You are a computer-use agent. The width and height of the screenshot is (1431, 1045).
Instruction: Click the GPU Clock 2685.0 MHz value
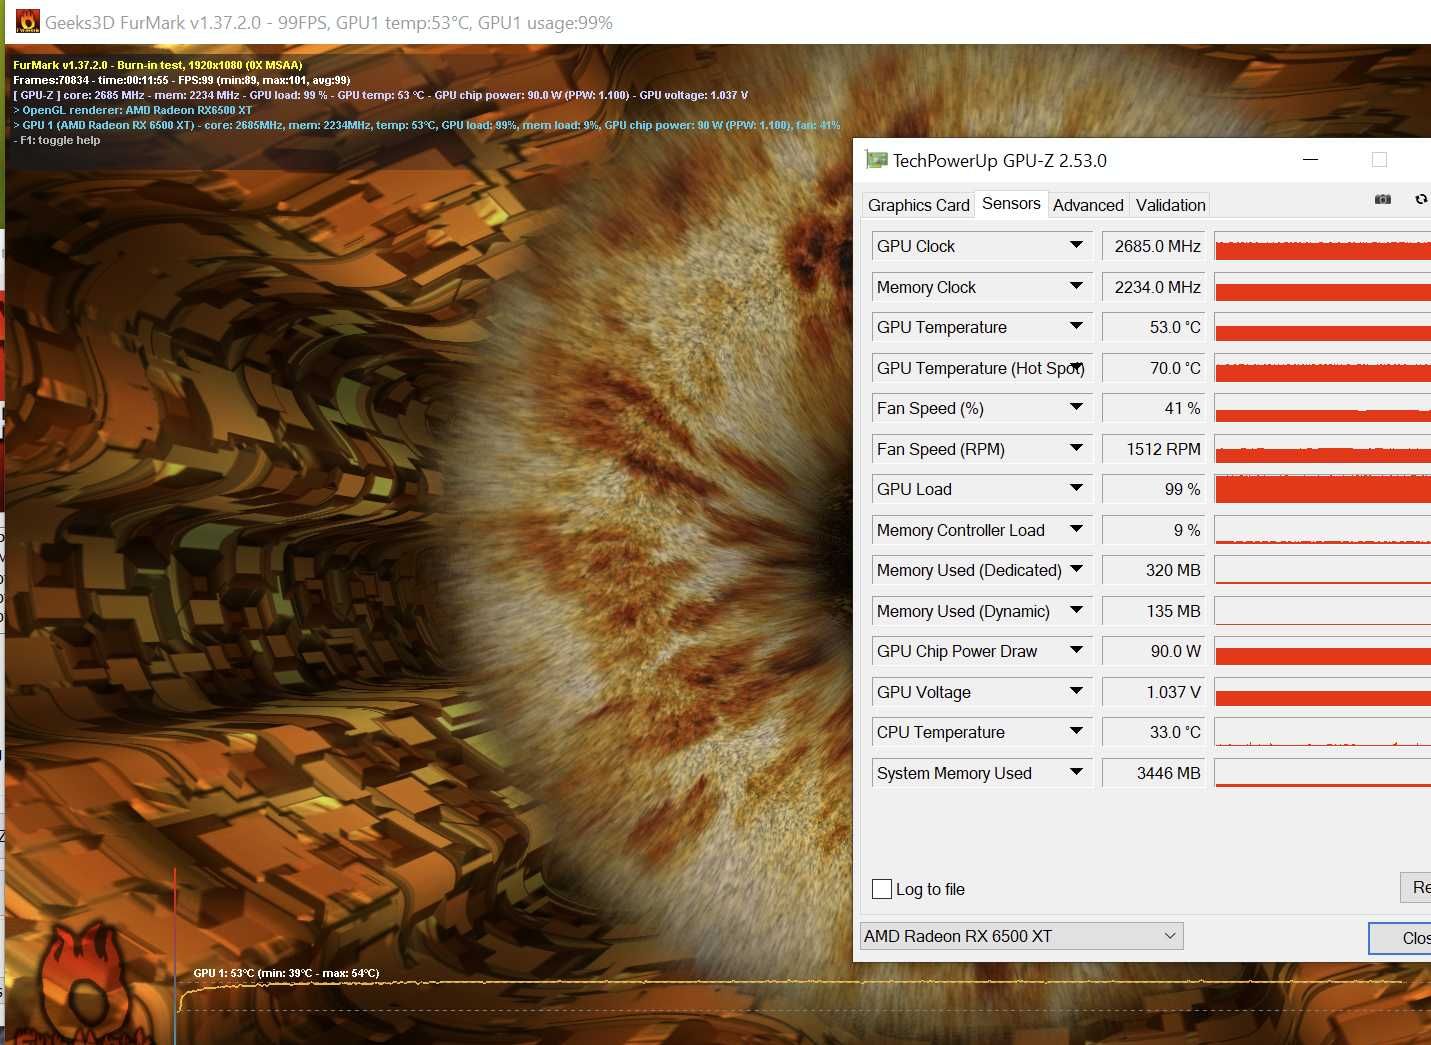(x=1152, y=246)
